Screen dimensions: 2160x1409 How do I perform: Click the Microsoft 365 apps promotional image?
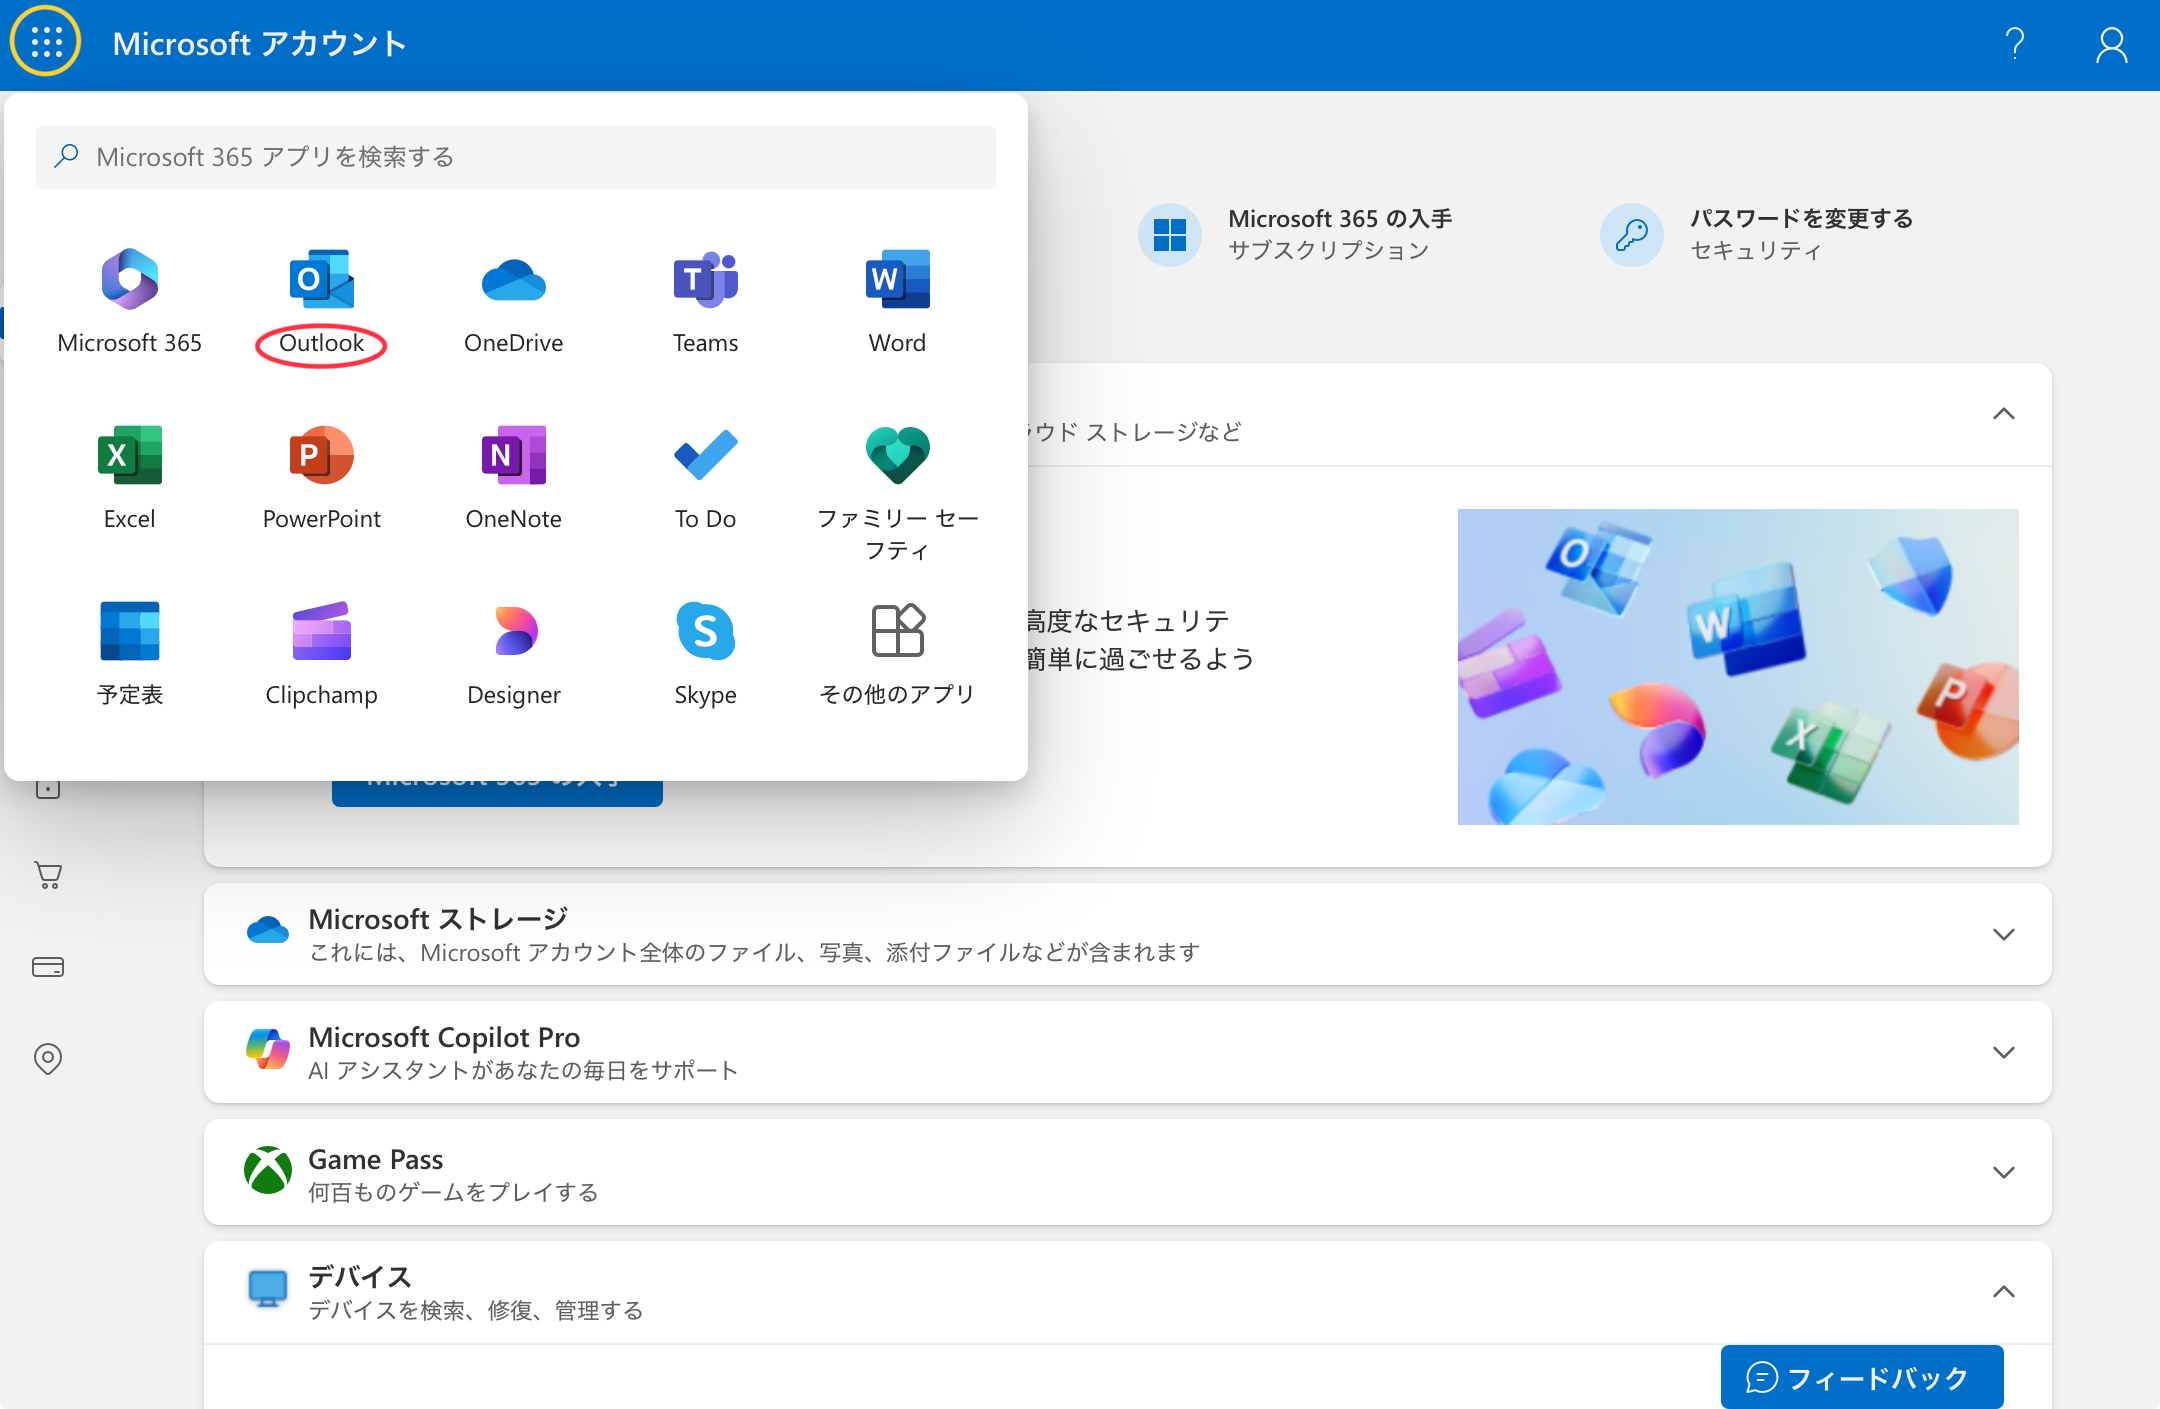tap(1738, 667)
